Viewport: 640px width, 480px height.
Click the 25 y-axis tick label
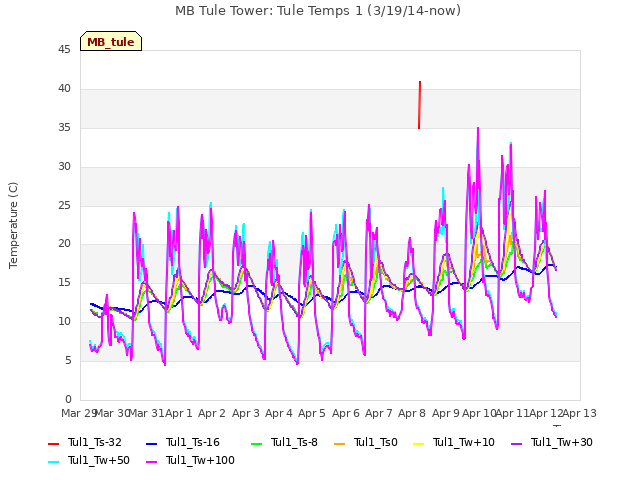[64, 205]
